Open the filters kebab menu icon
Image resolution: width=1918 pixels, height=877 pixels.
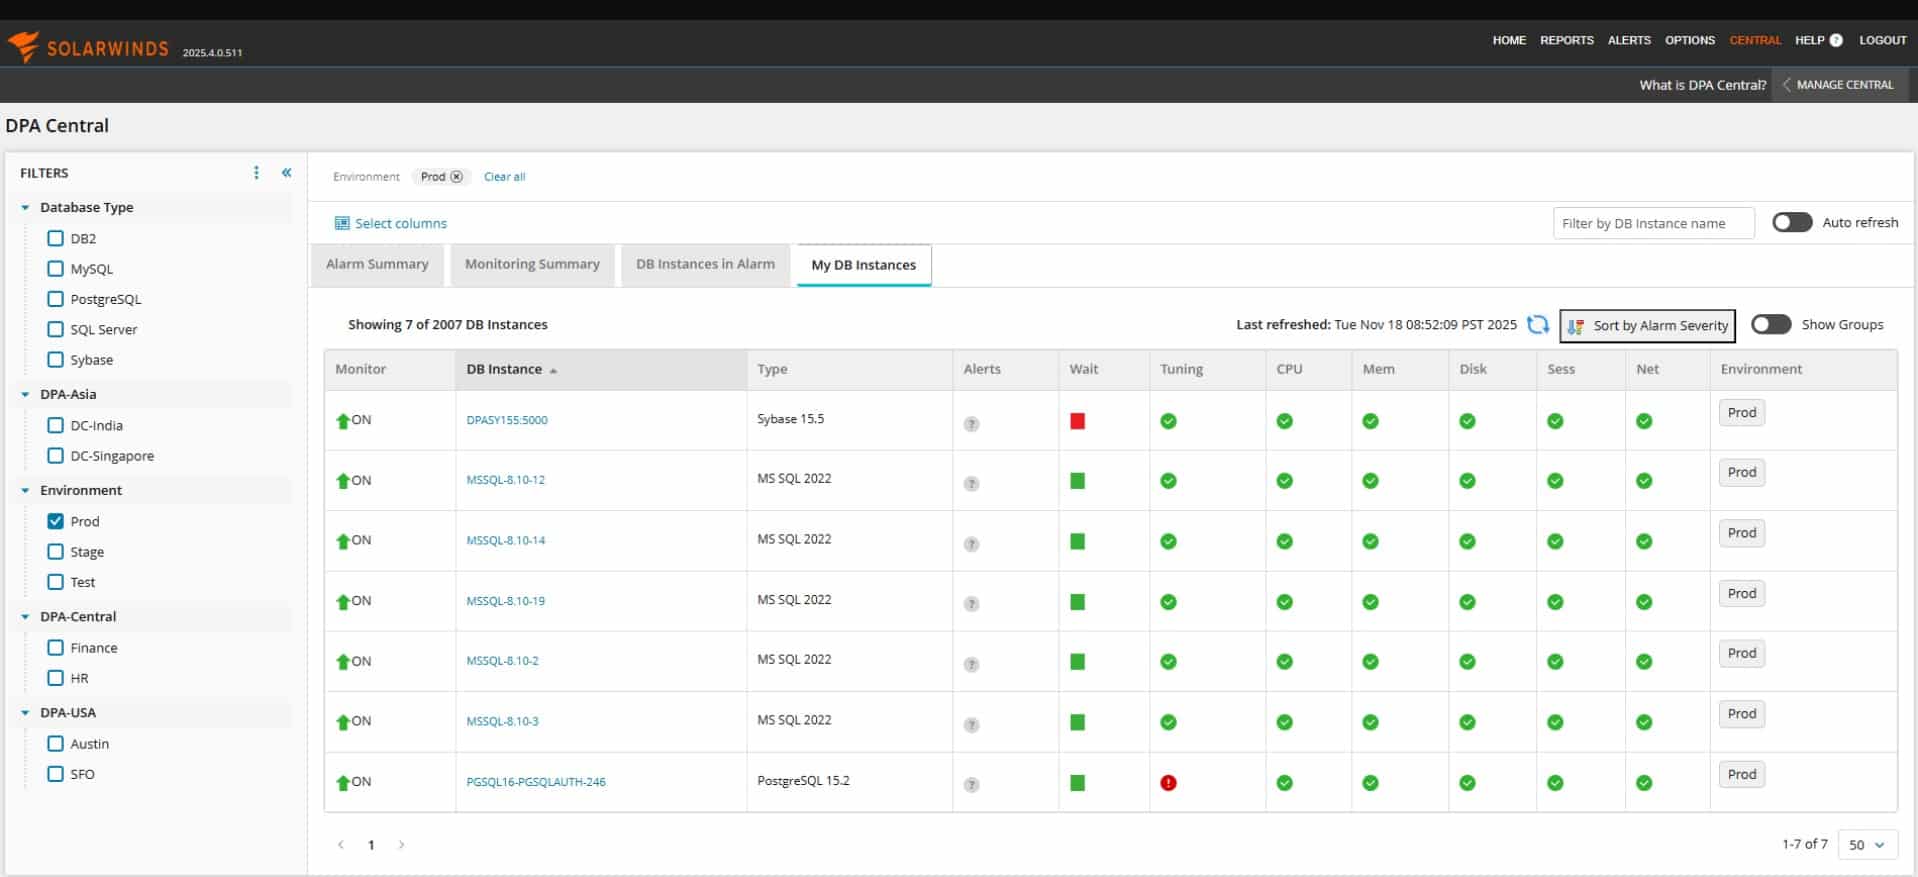point(257,173)
